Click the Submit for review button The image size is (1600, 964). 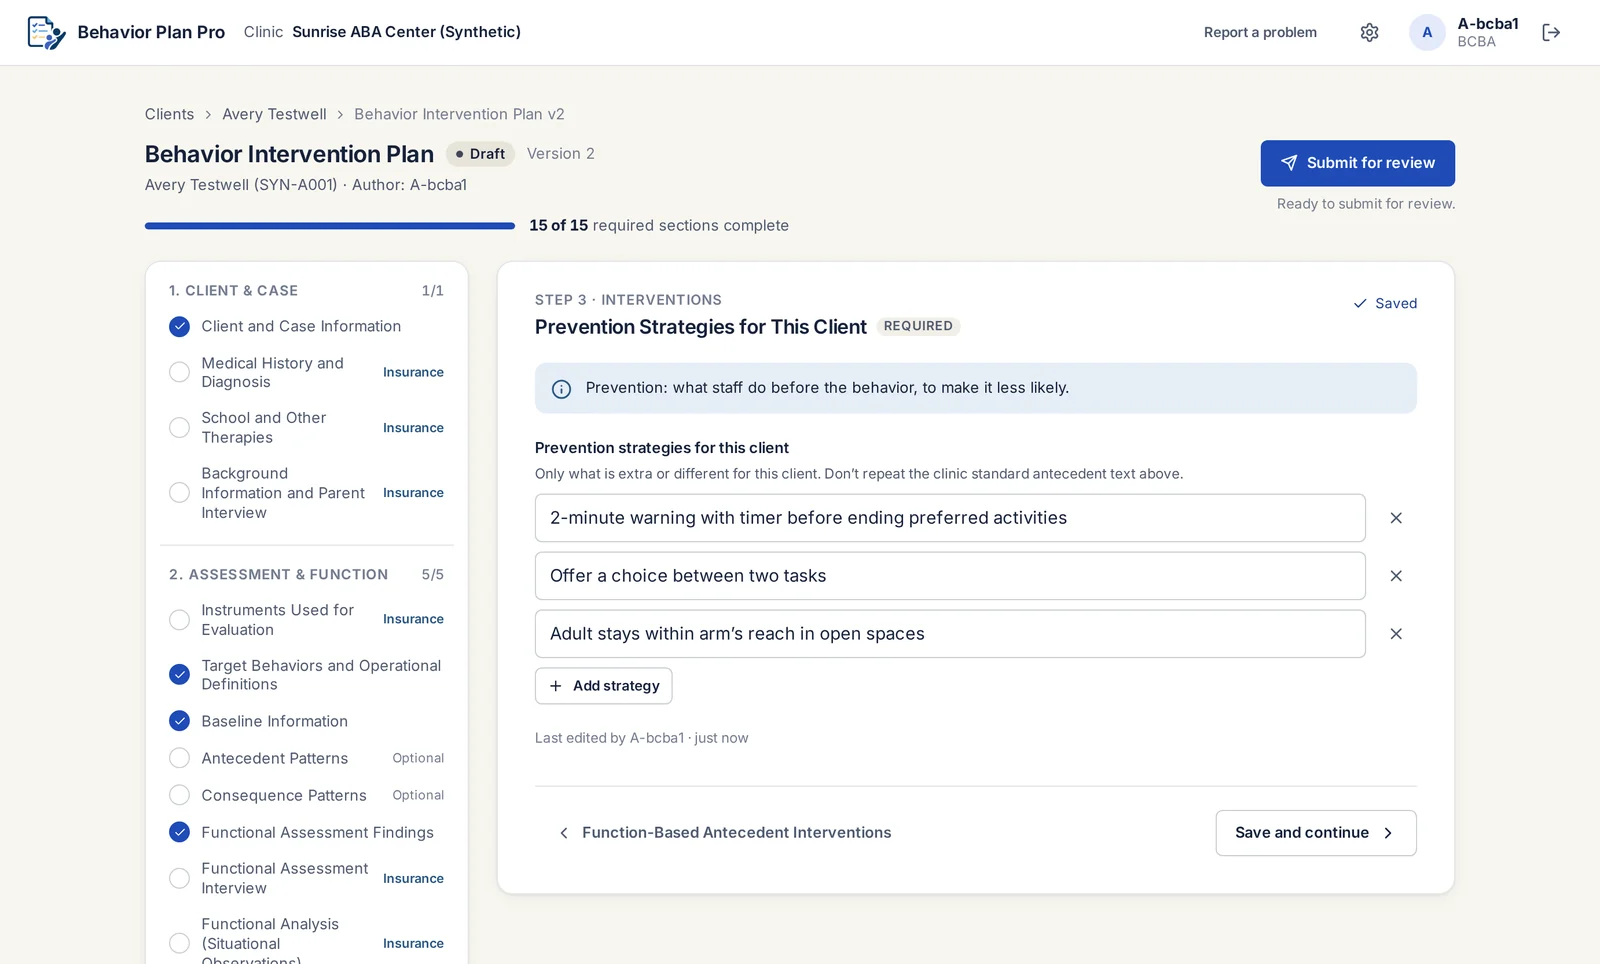tap(1357, 163)
